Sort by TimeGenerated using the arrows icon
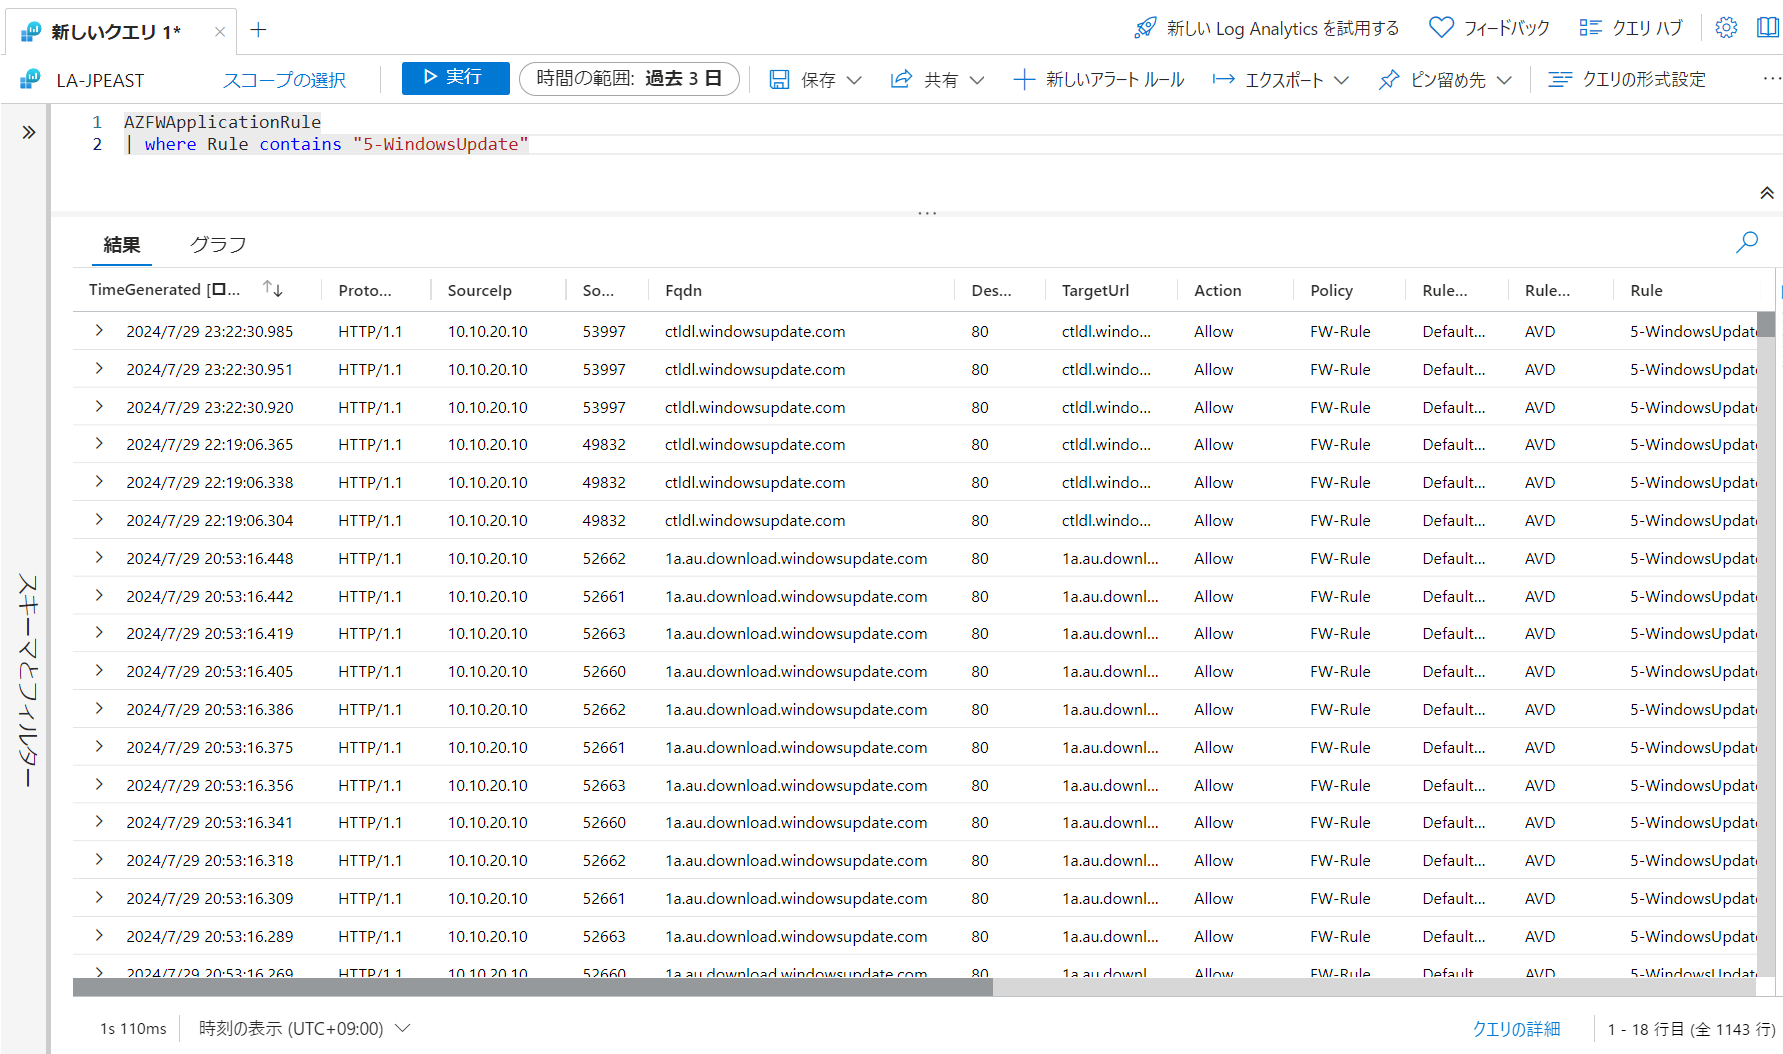The image size is (1783, 1054). pos(272,289)
